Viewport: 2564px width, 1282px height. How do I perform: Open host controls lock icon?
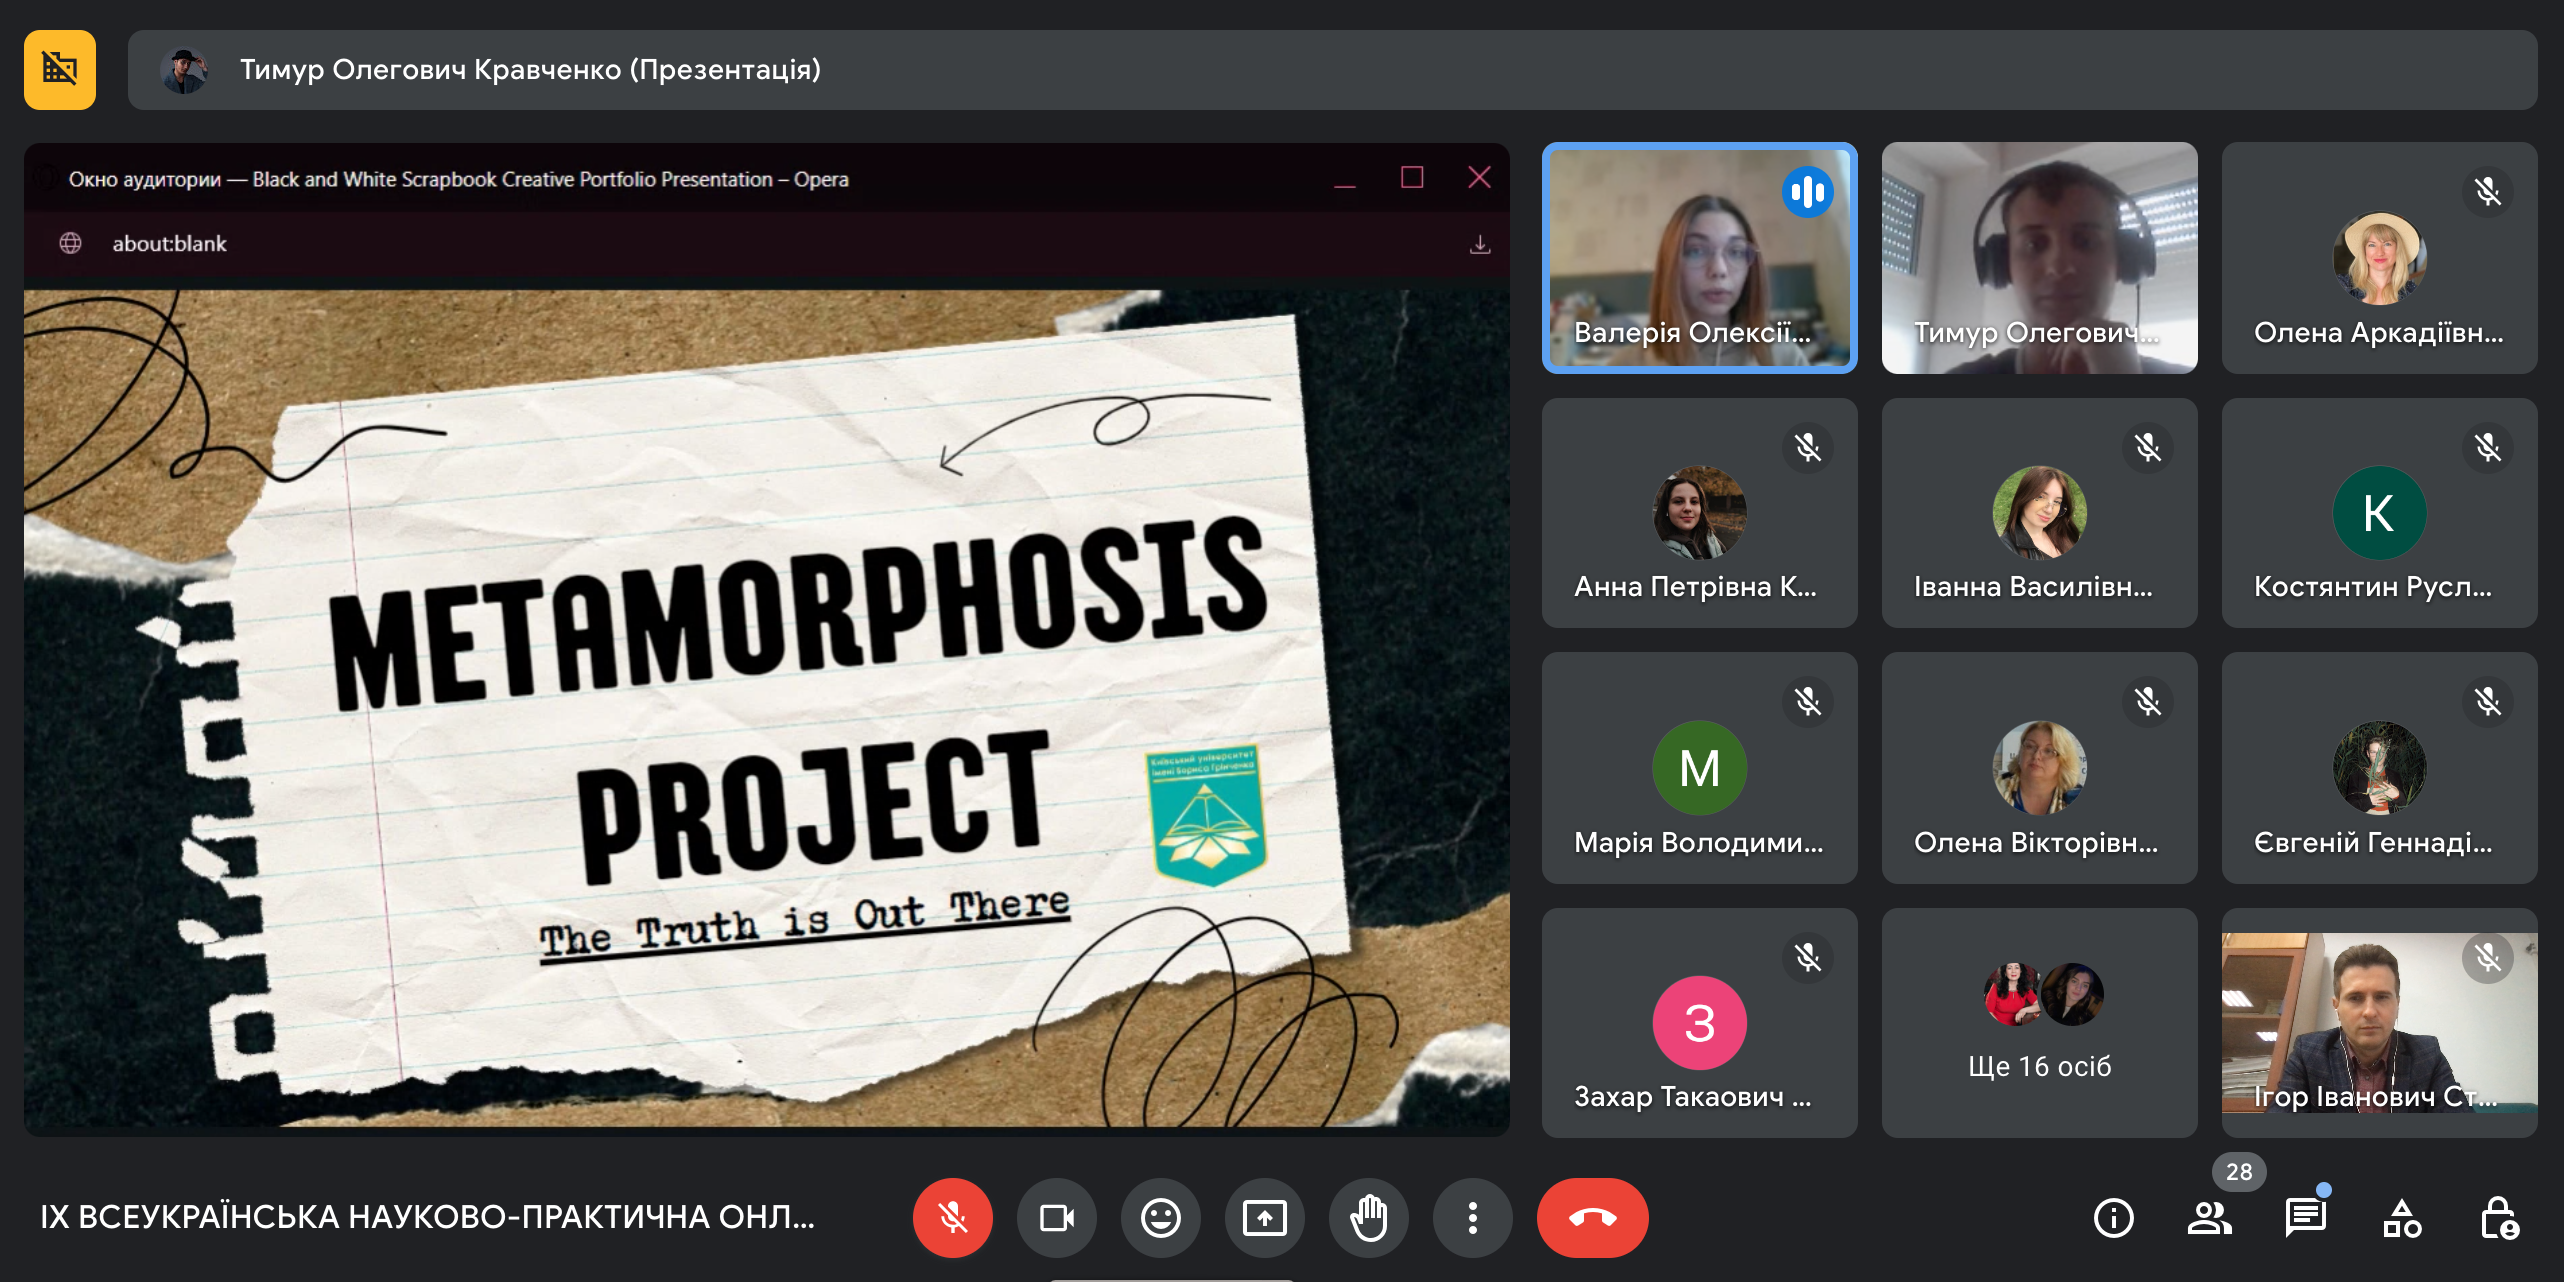[2498, 1217]
